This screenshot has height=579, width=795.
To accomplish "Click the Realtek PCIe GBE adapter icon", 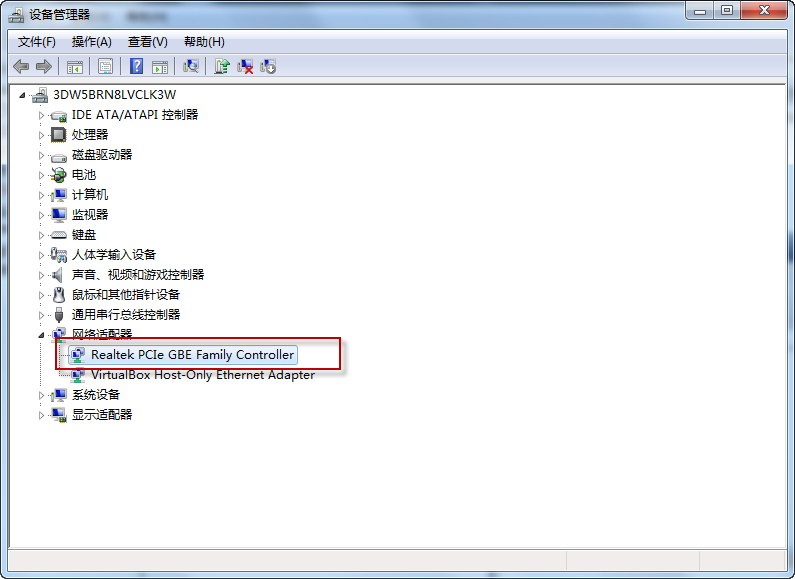I will point(78,355).
